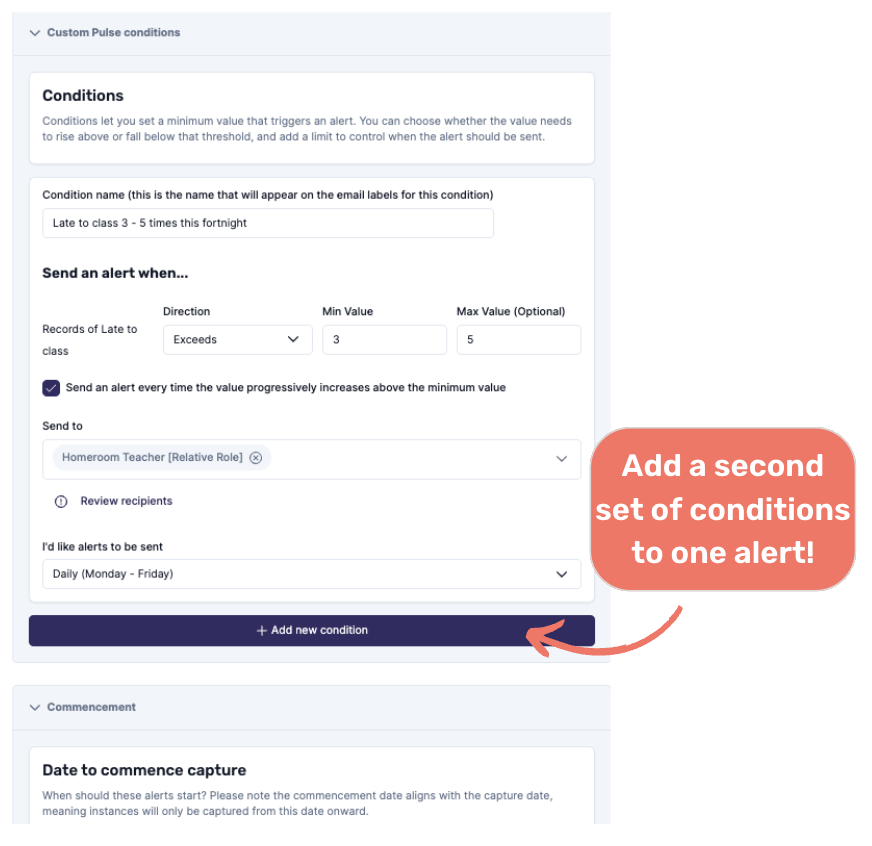Click the Review recipients info icon
The height and width of the screenshot is (846, 872).
click(61, 502)
